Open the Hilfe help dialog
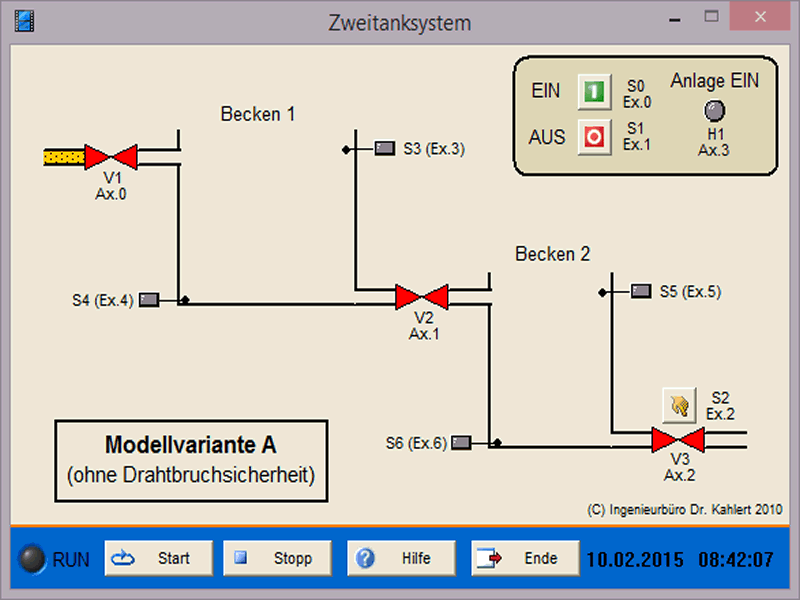The width and height of the screenshot is (800, 600). click(x=401, y=558)
